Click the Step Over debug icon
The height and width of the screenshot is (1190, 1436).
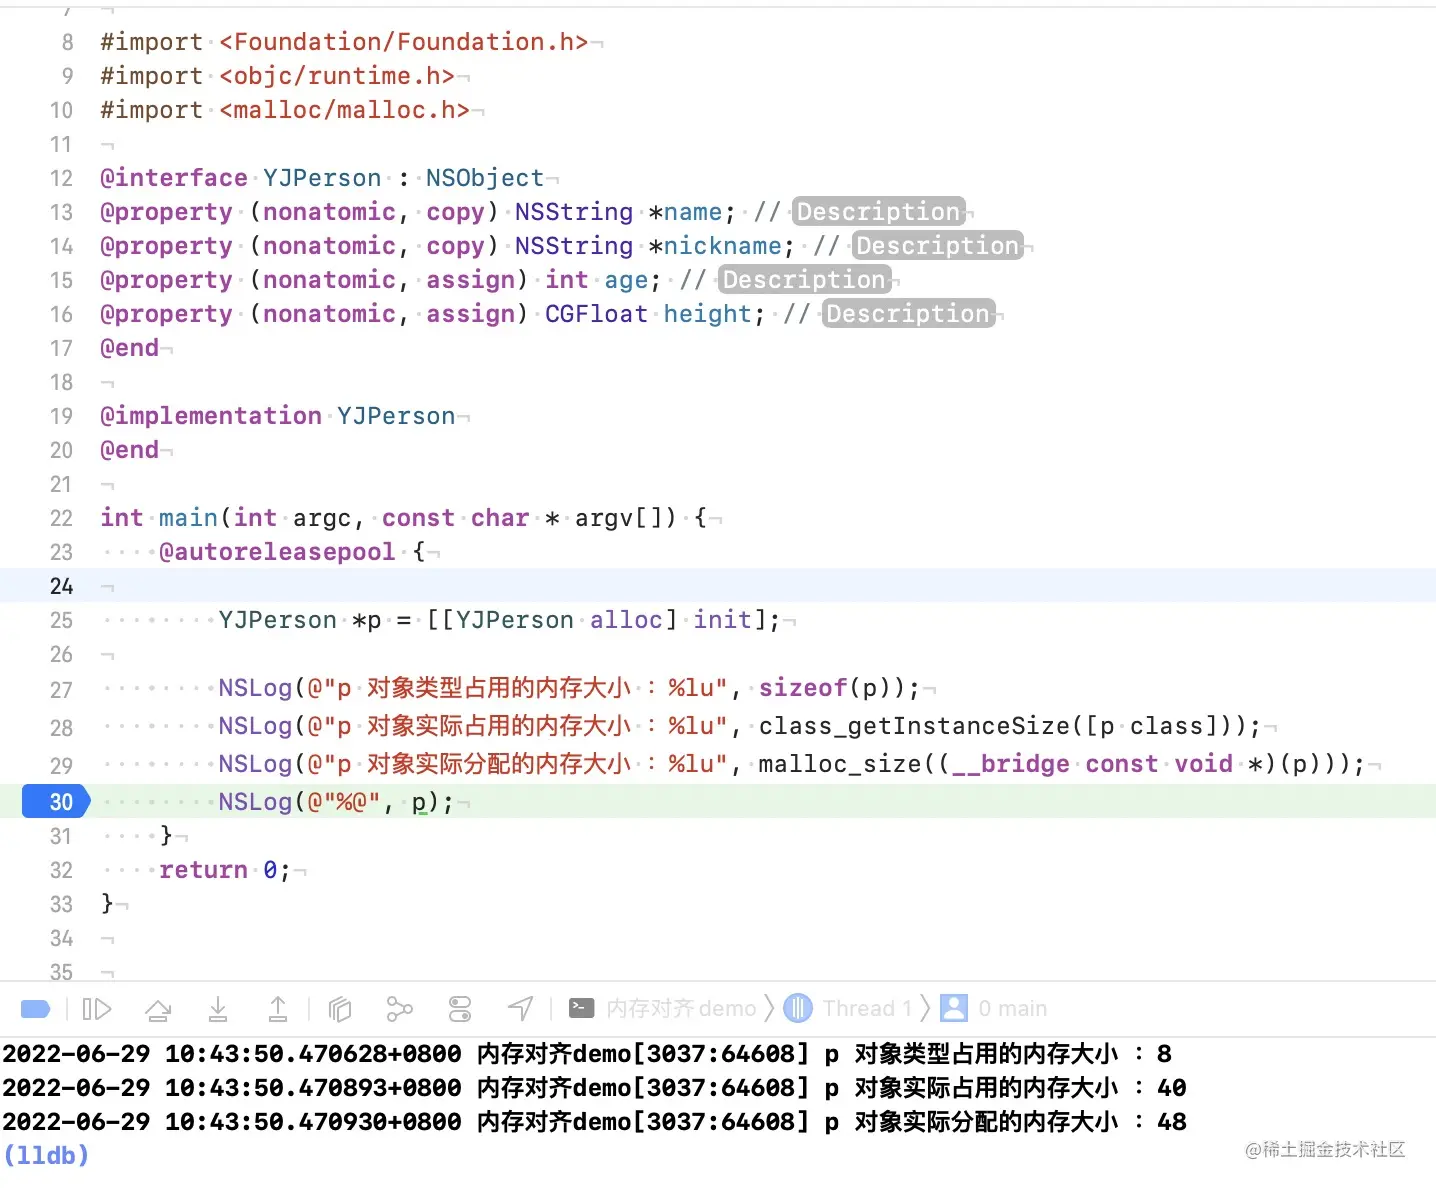(158, 1009)
